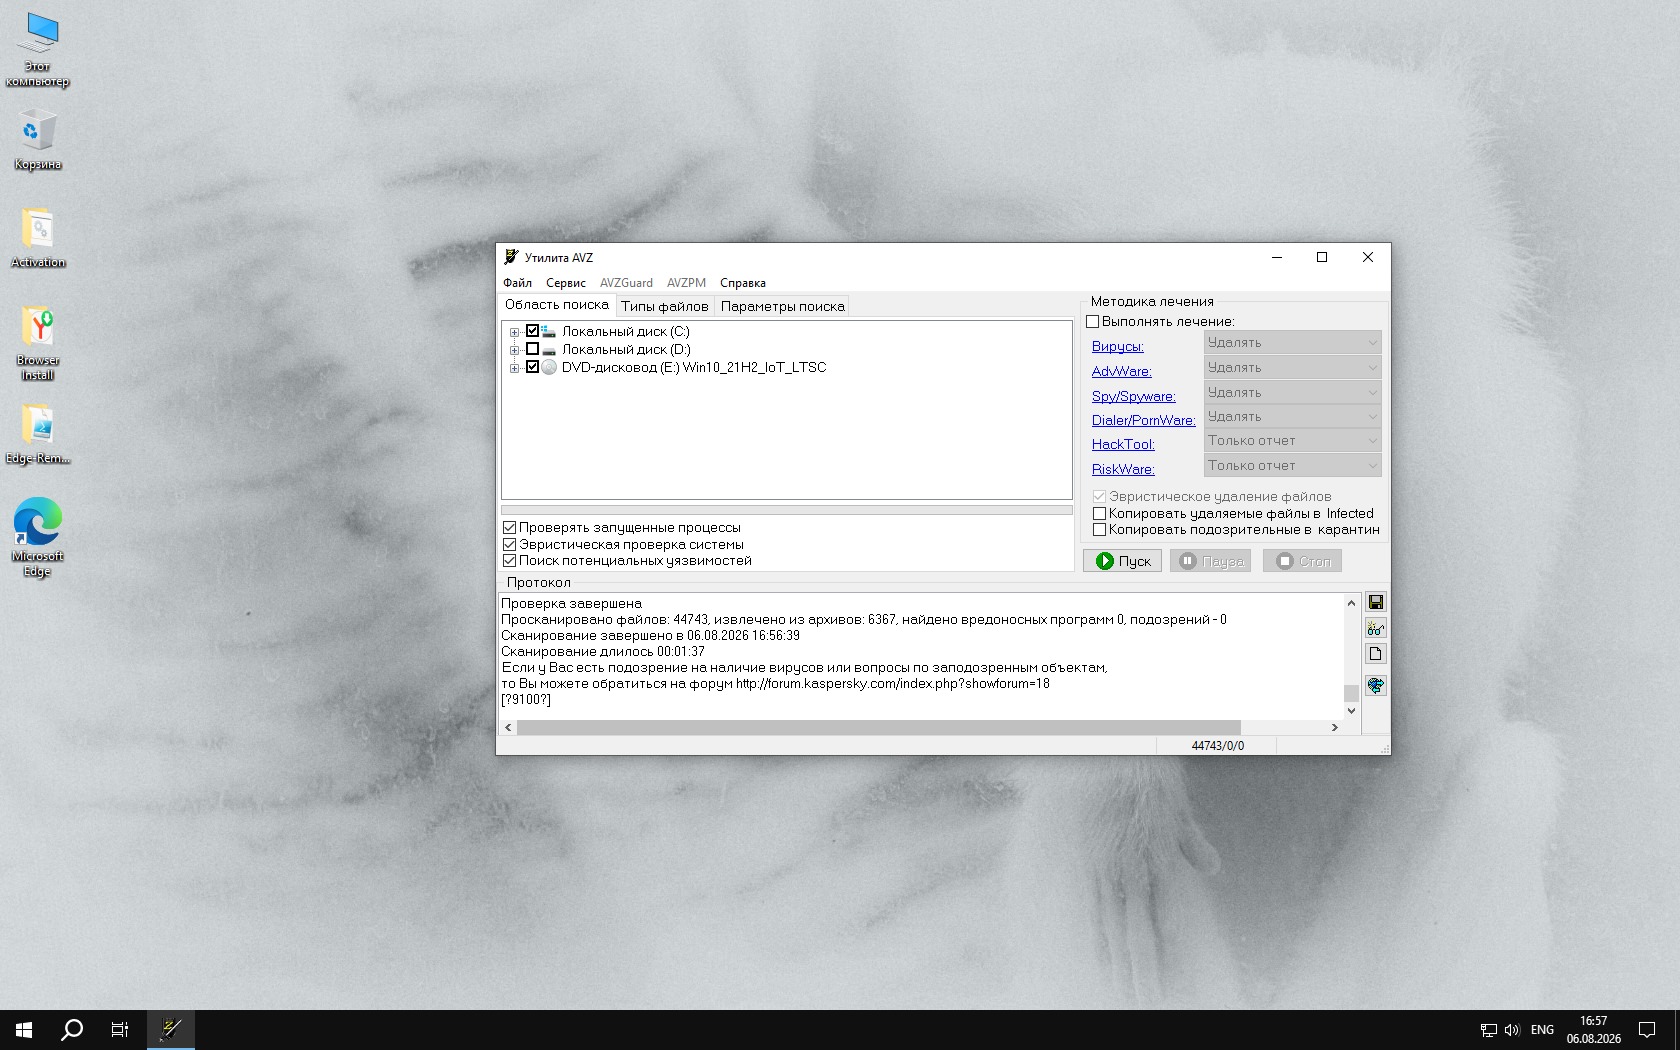Screen dimensions: 1680x1050
Task: Open taskbar search magnifier
Action: pyautogui.click(x=72, y=1030)
